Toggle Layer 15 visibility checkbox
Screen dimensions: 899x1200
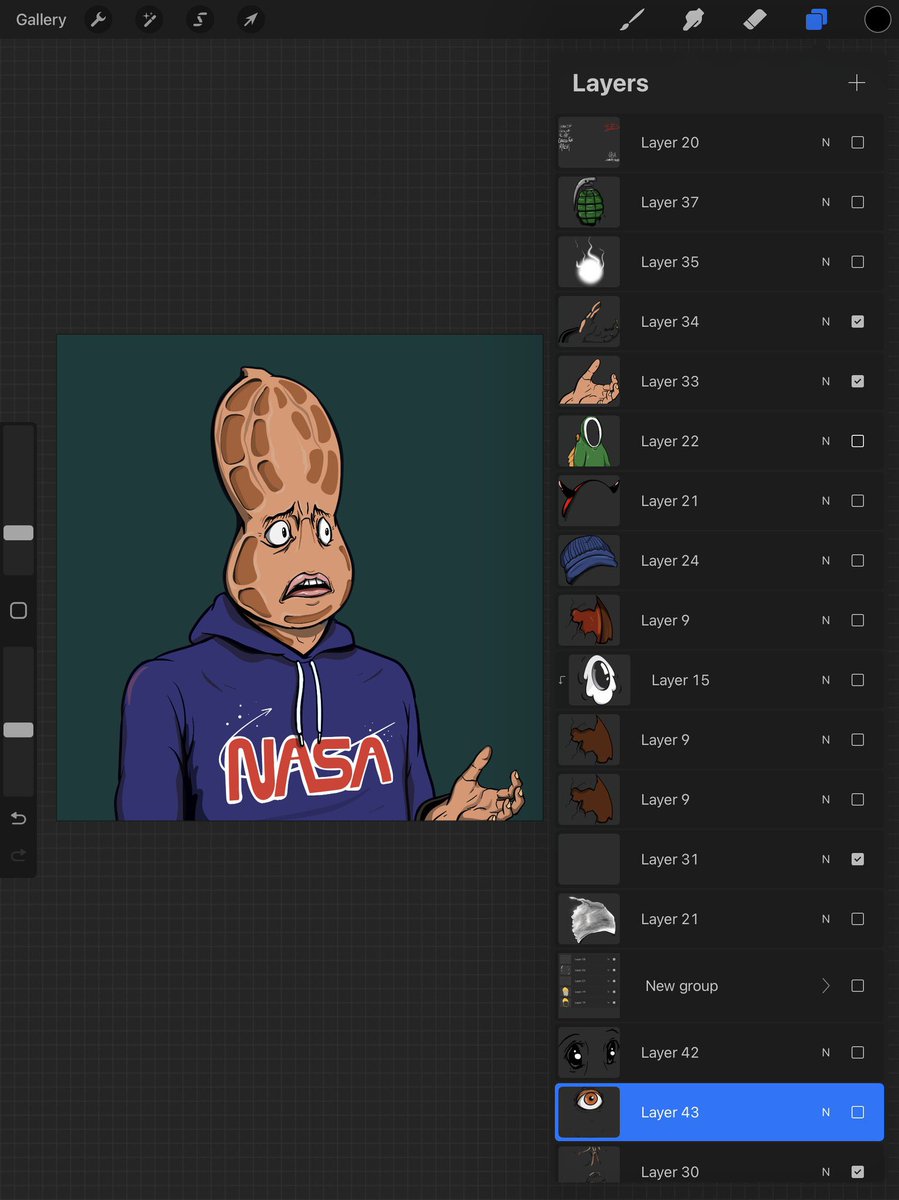click(x=857, y=680)
